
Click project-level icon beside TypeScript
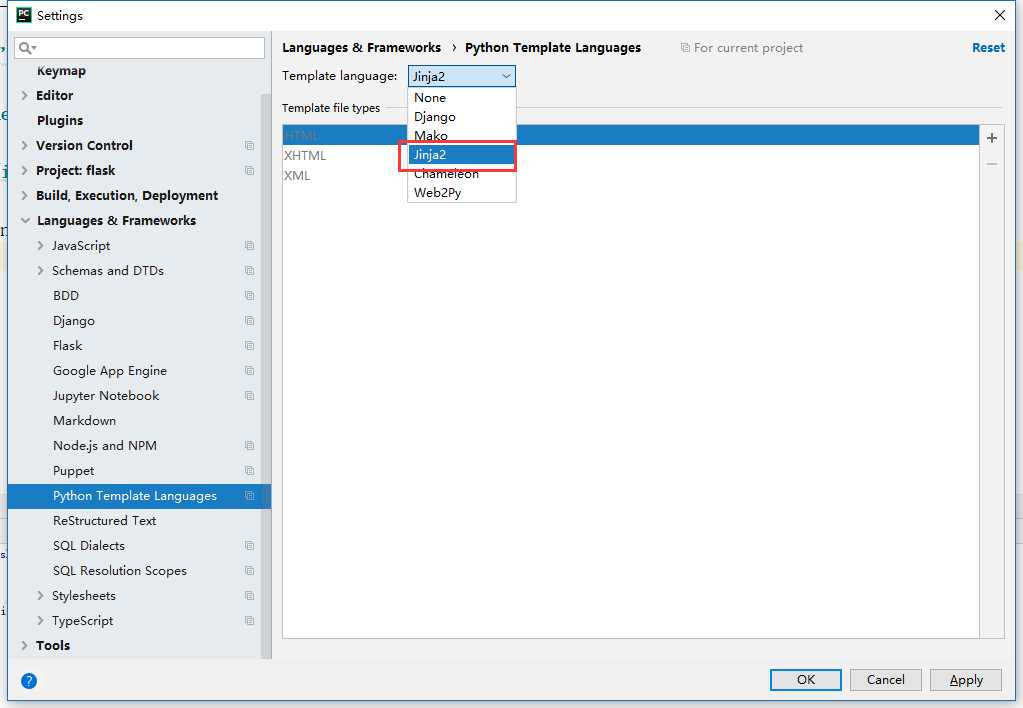249,621
